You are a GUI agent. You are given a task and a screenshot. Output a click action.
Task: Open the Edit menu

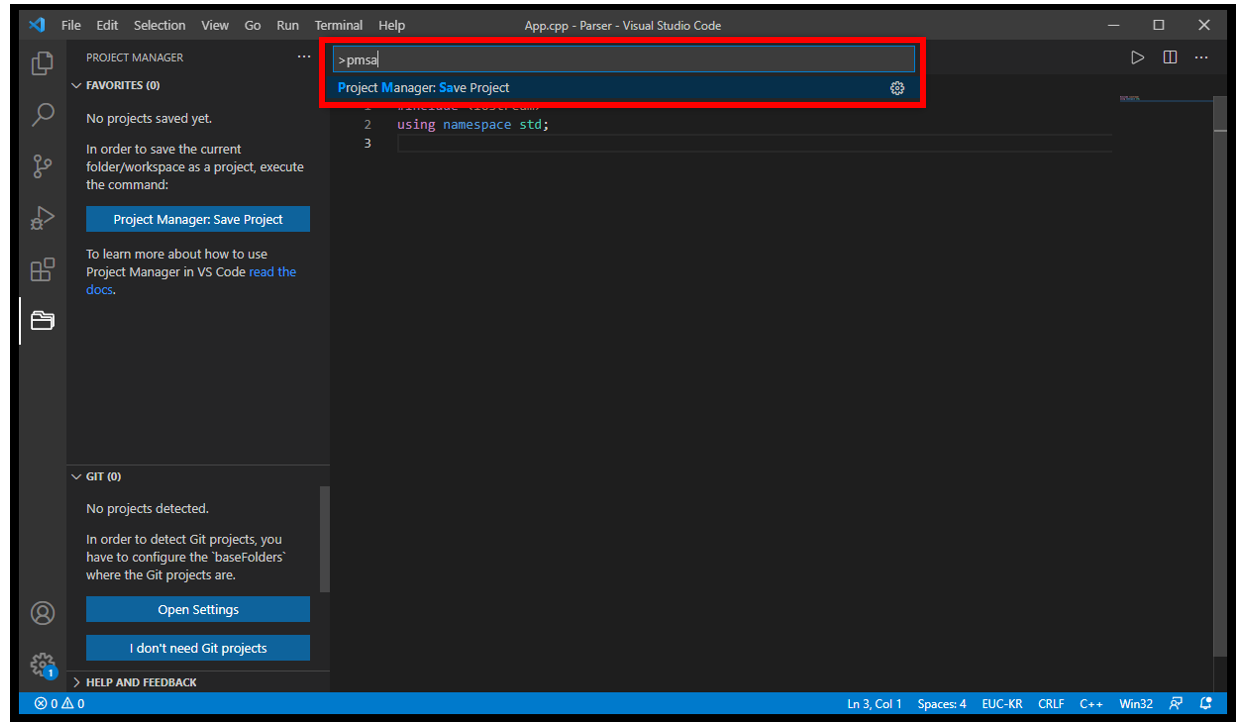pyautogui.click(x=107, y=25)
